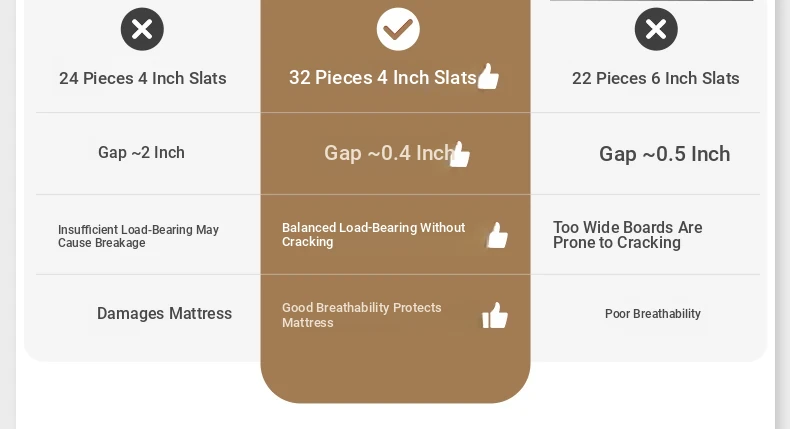790x429 pixels.
Task: Click thumbs-up icon next to Gap ~0.4 Inch
Action: (x=460, y=154)
